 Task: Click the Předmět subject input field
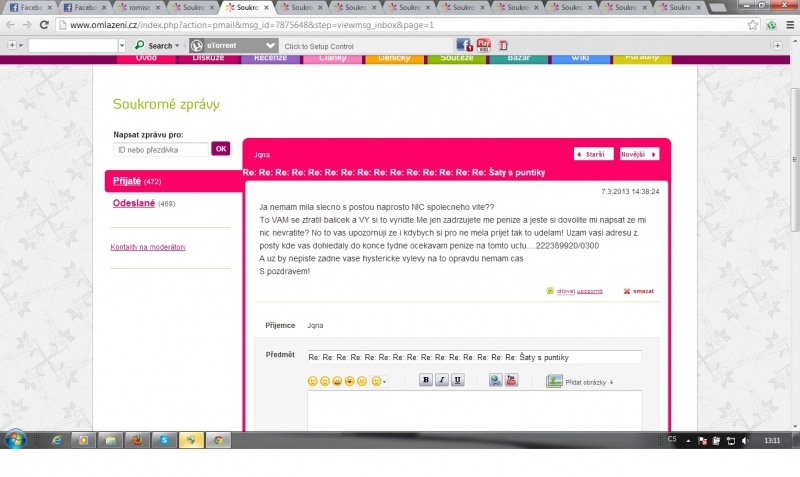coord(473,357)
